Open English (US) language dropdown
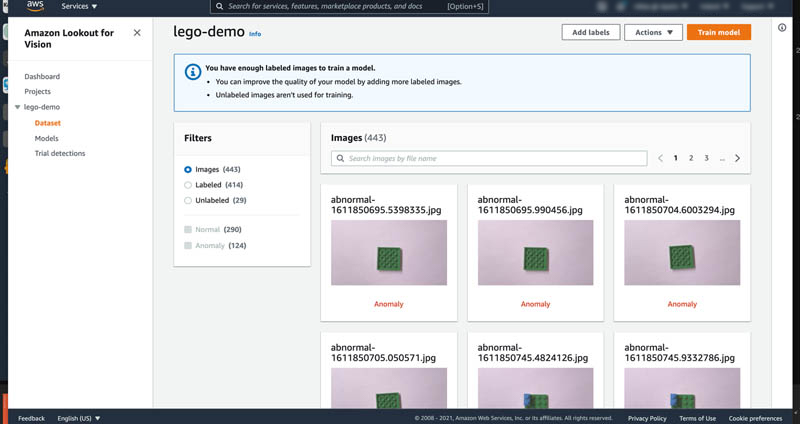 tap(79, 418)
